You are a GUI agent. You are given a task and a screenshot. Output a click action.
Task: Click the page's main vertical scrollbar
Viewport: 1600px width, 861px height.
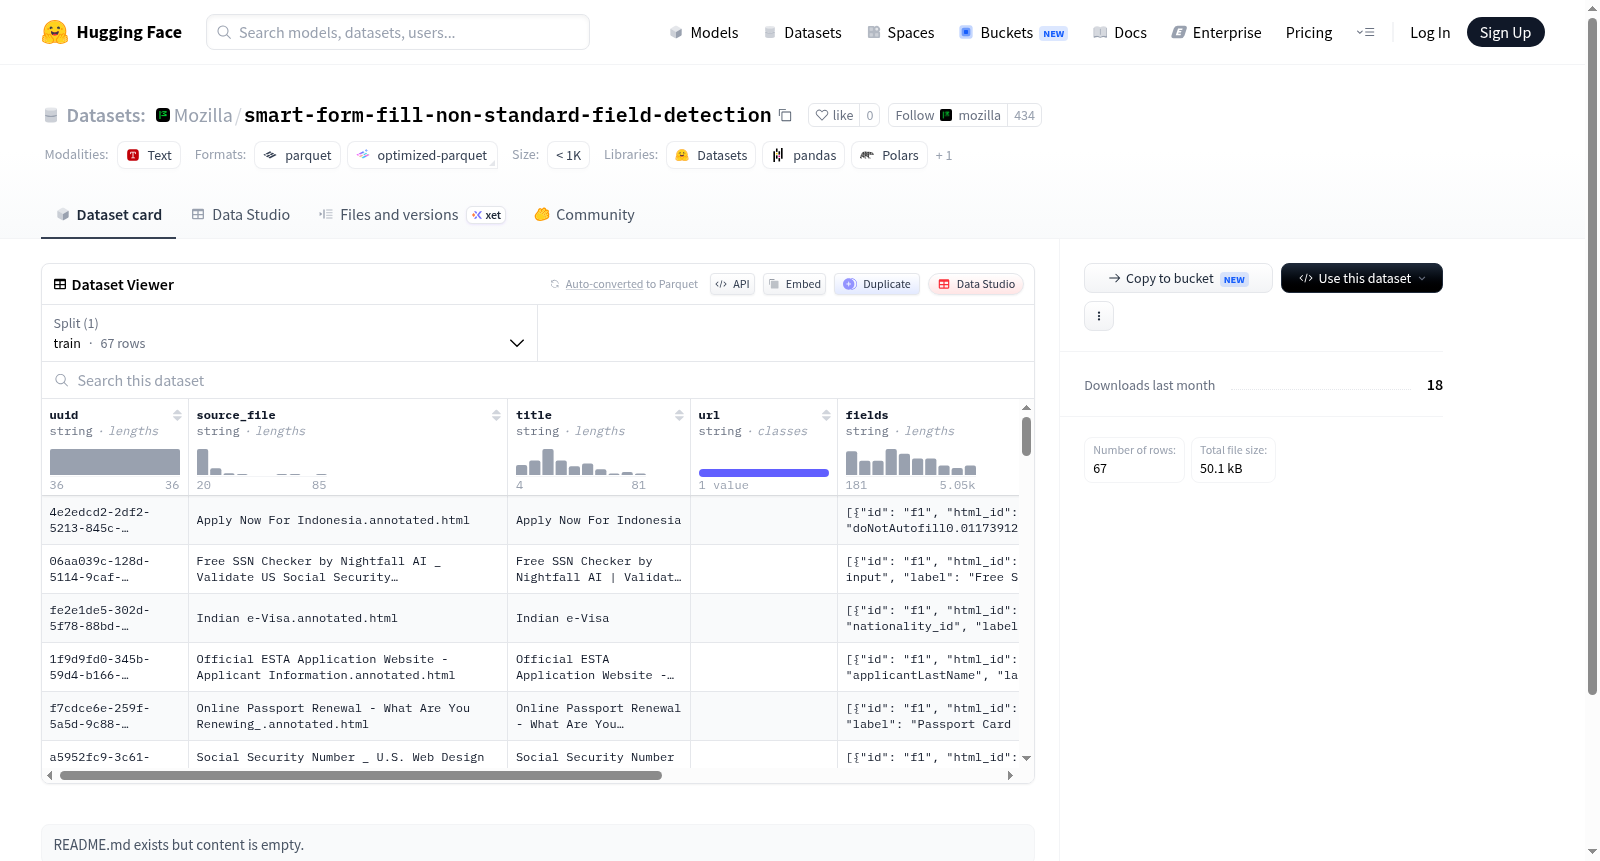[x=1592, y=355]
